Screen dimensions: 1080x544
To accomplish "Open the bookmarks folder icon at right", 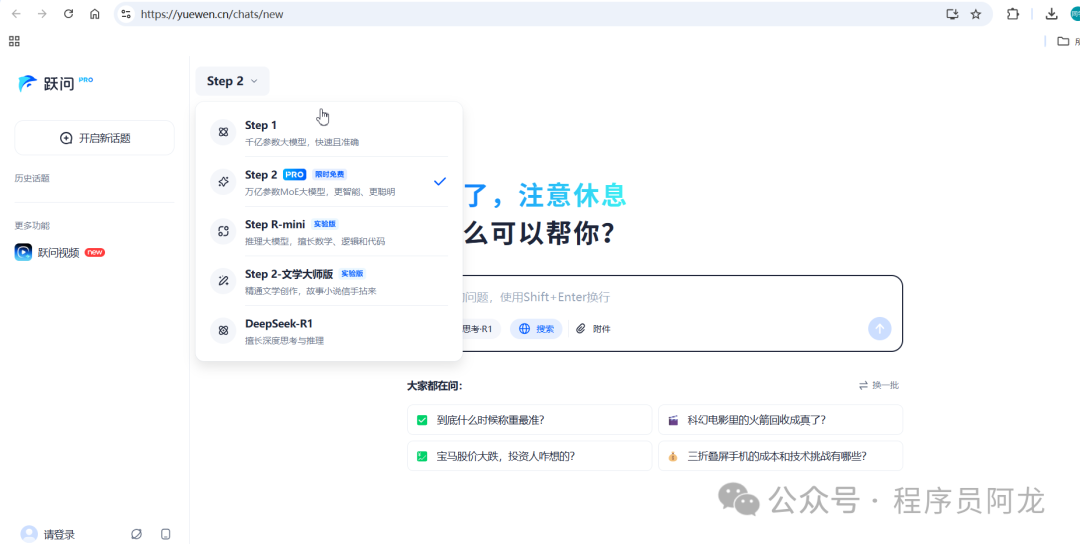I will [1063, 41].
